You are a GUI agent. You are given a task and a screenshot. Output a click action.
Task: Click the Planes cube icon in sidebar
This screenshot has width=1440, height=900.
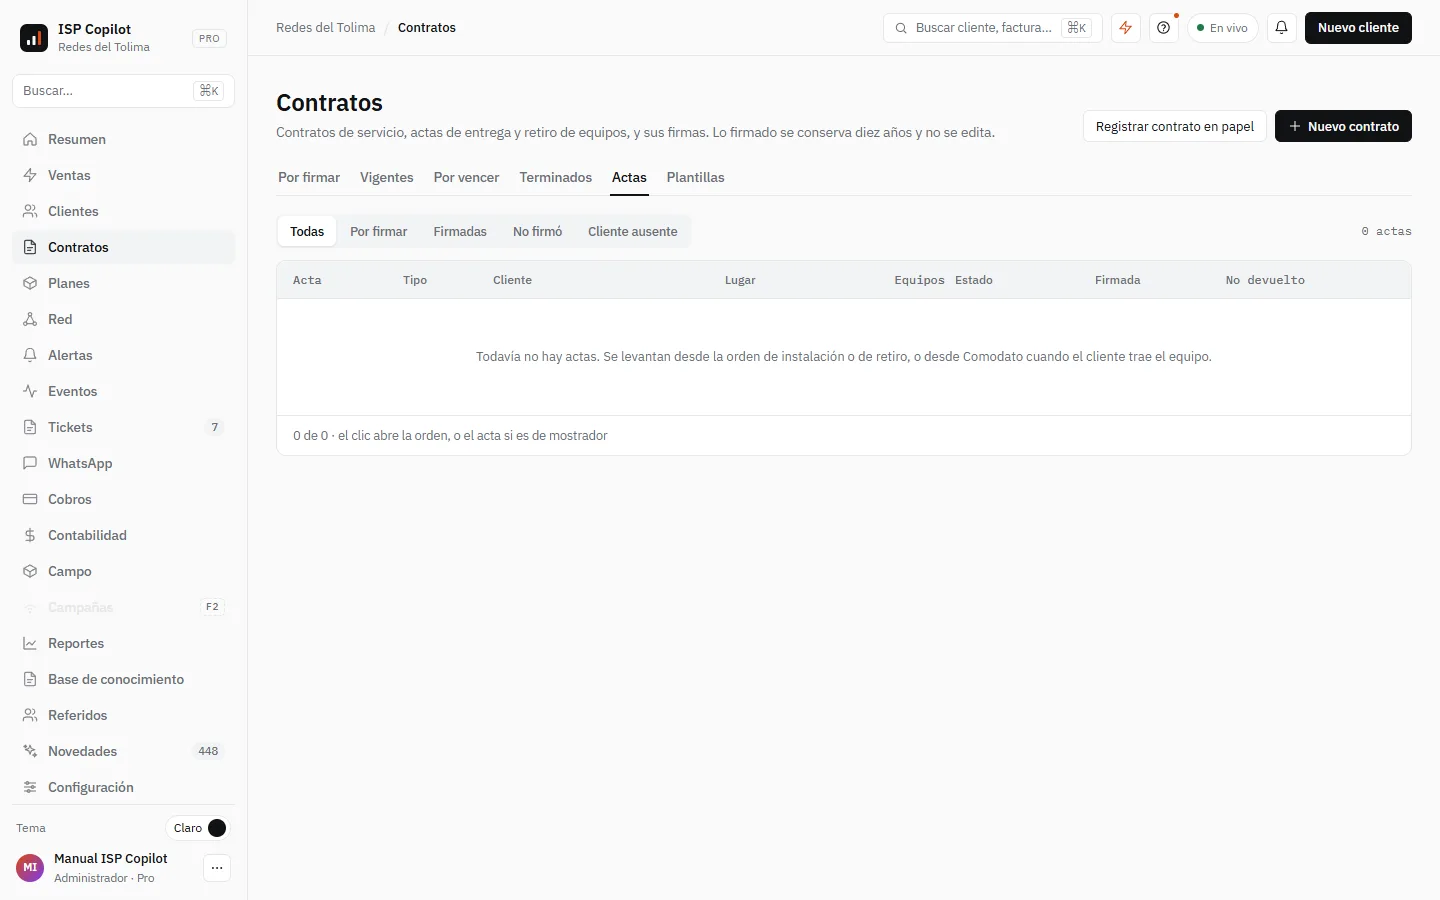pos(30,284)
